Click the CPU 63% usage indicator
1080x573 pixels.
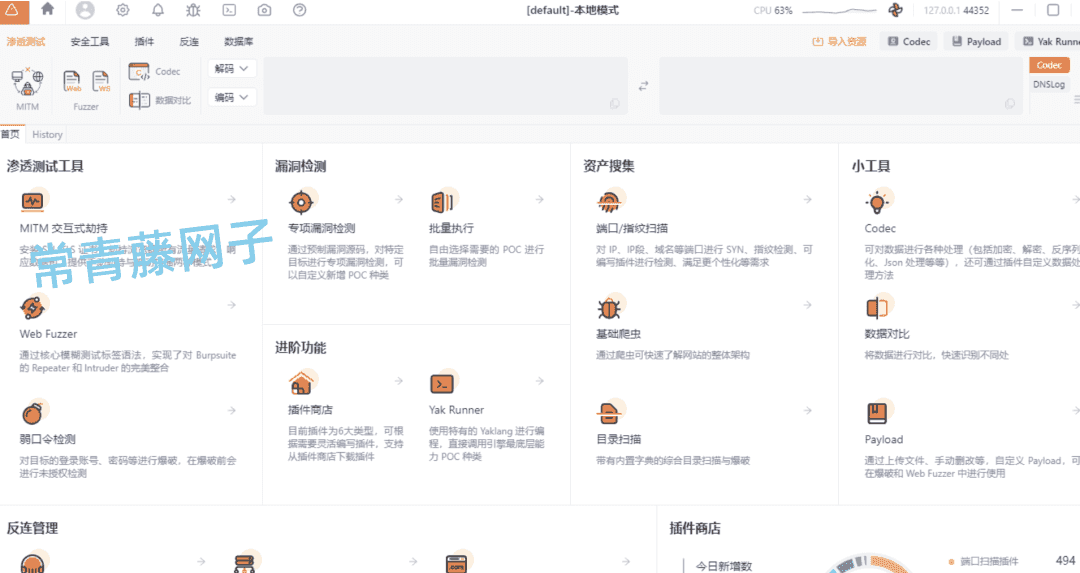(x=773, y=10)
